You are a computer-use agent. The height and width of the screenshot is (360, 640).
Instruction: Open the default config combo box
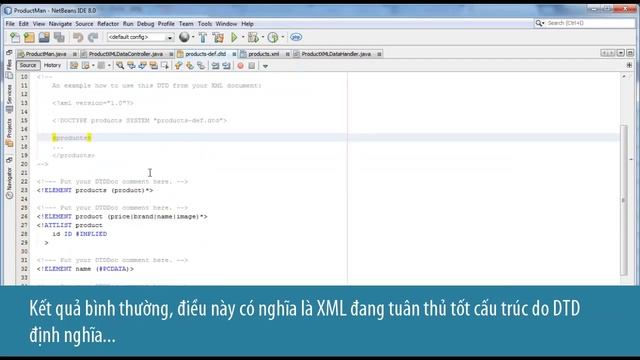(x=140, y=37)
